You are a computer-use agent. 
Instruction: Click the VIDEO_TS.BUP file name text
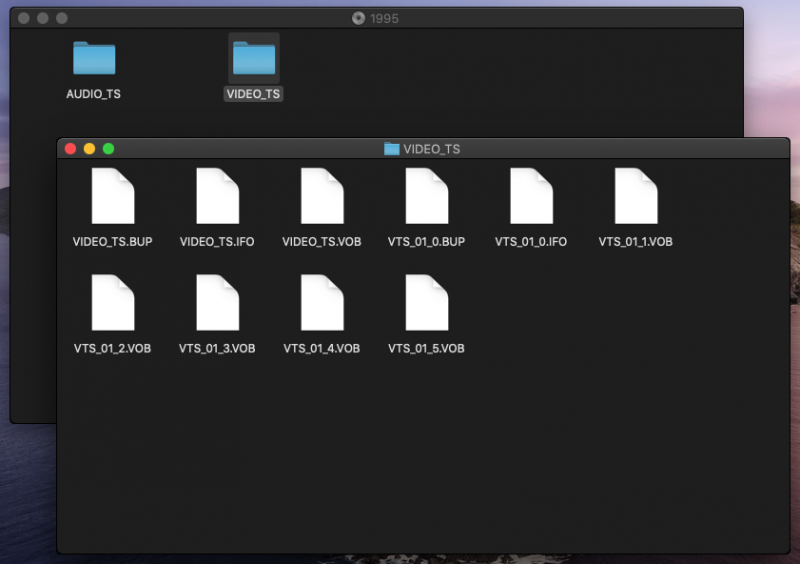(x=112, y=241)
